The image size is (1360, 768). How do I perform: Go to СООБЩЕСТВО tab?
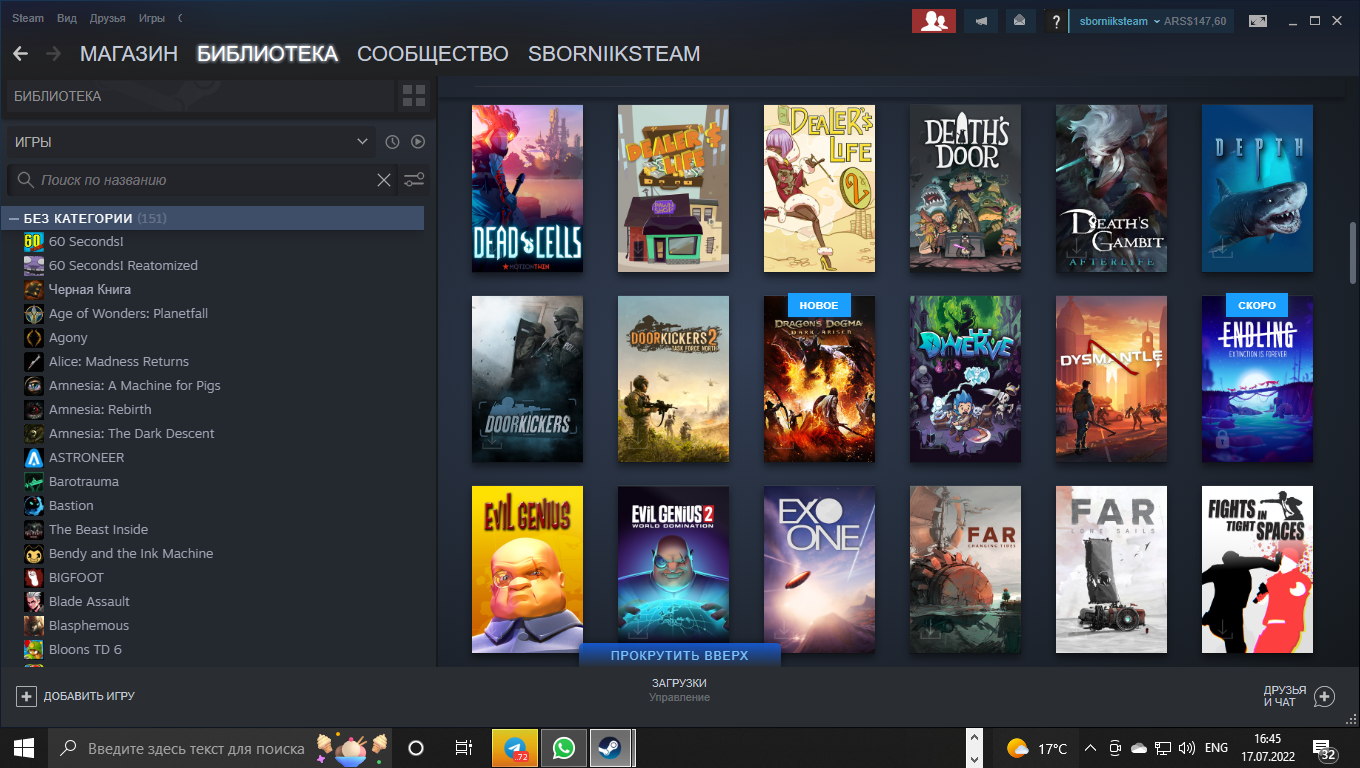pos(433,54)
